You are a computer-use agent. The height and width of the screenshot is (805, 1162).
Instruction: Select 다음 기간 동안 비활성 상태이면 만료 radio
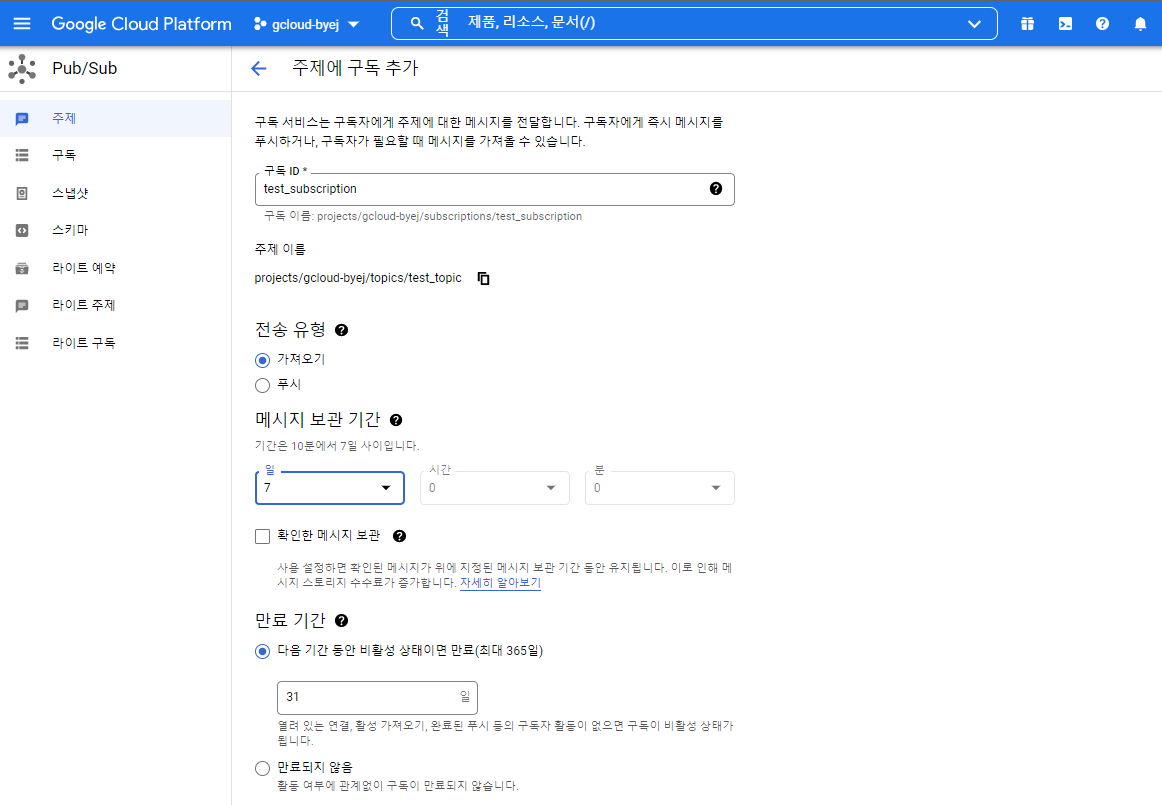click(262, 652)
